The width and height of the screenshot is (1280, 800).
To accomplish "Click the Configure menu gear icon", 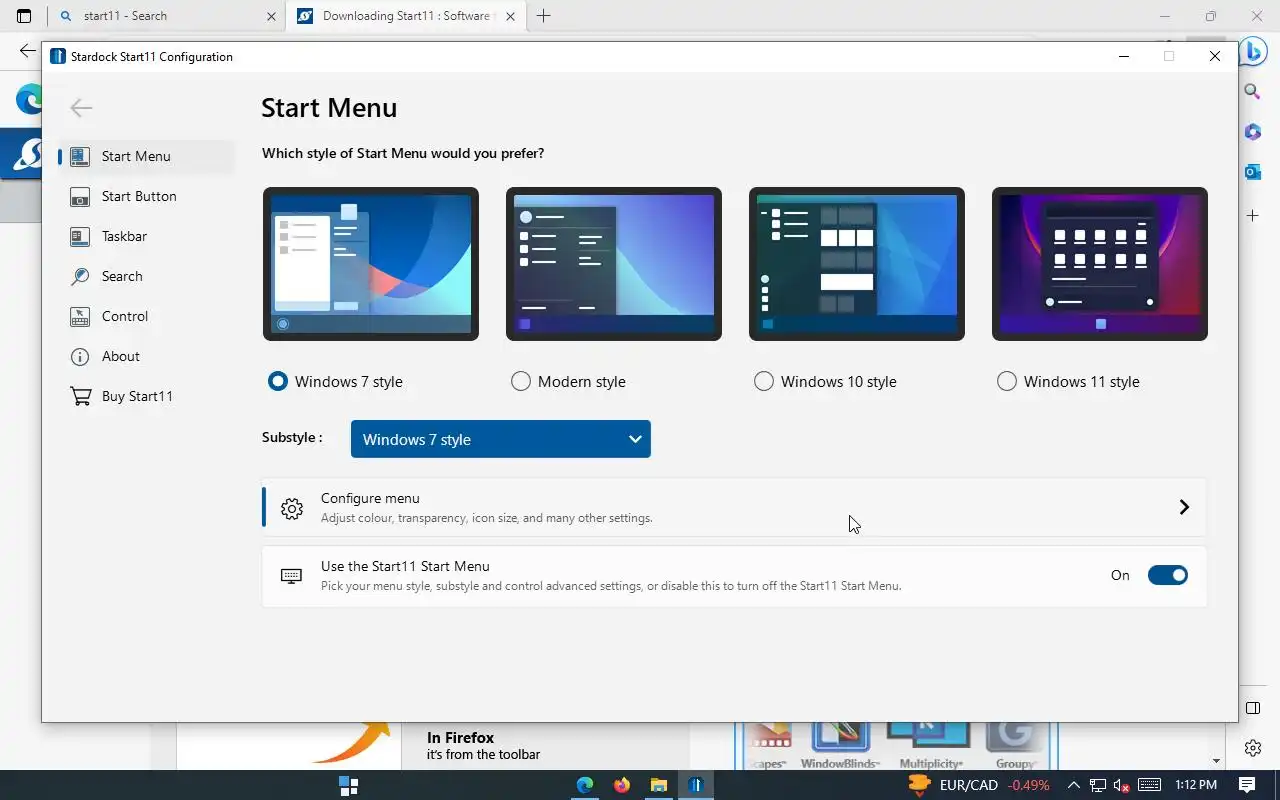I will pyautogui.click(x=292, y=508).
